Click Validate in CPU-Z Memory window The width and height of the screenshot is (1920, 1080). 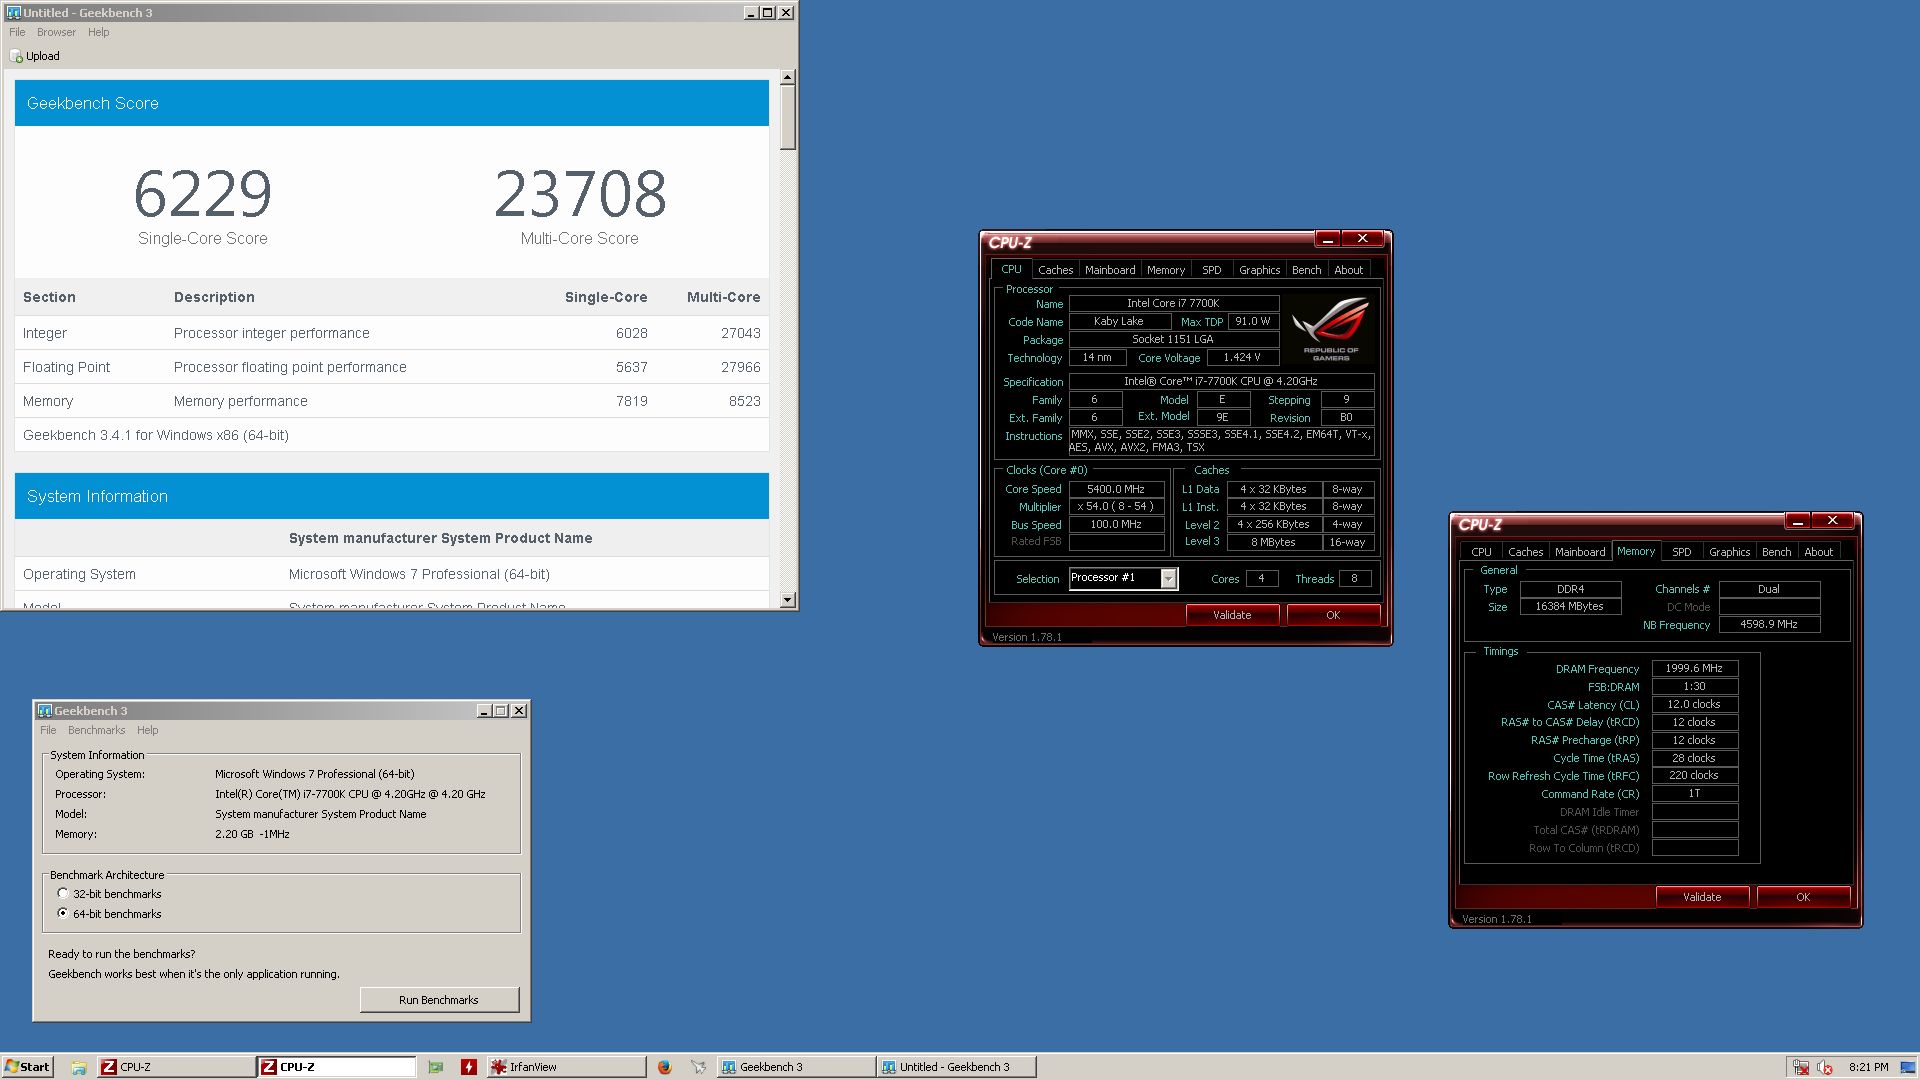point(1702,897)
